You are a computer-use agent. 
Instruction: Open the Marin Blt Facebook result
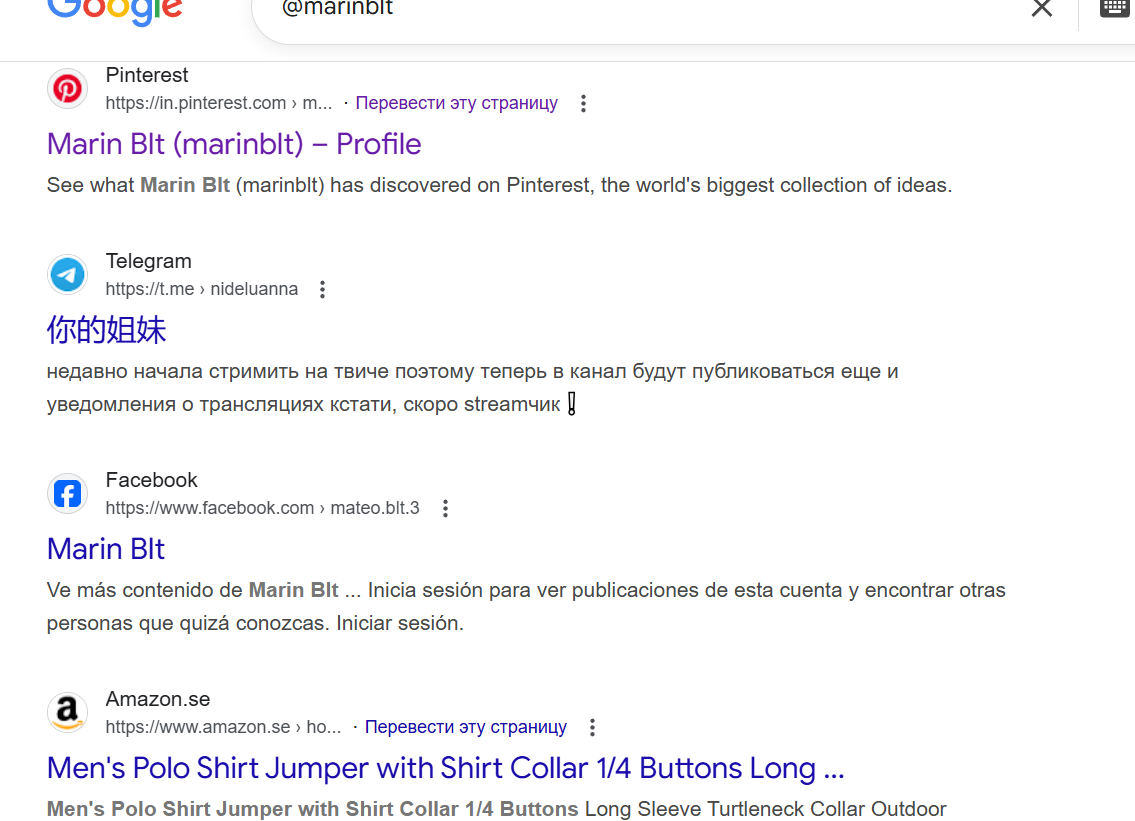pyautogui.click(x=106, y=549)
